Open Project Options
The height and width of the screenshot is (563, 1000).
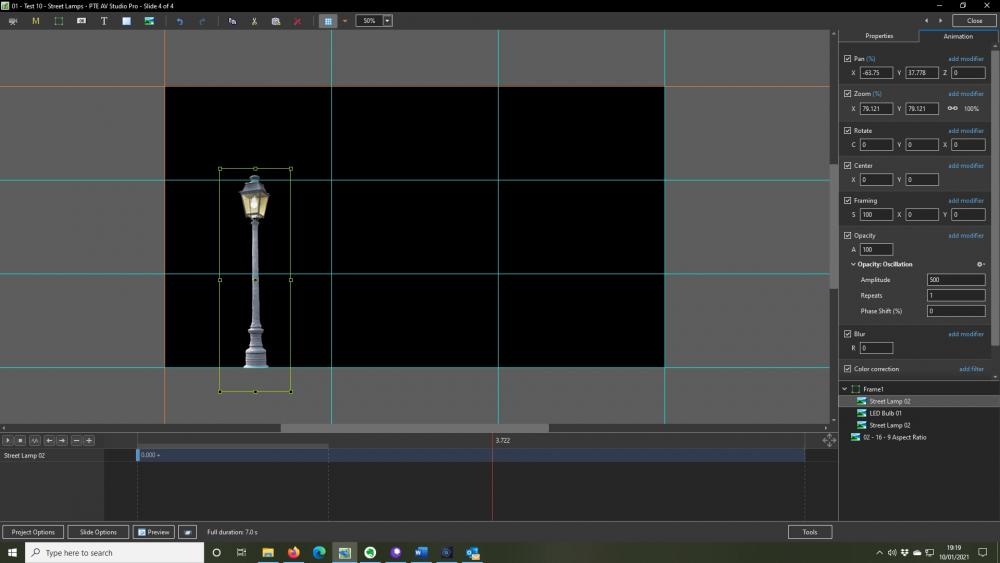point(33,532)
